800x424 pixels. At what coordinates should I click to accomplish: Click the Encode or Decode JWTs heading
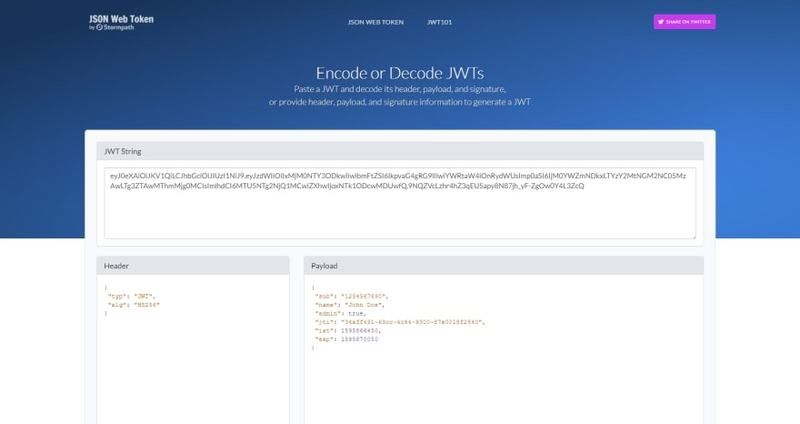pyautogui.click(x=400, y=72)
